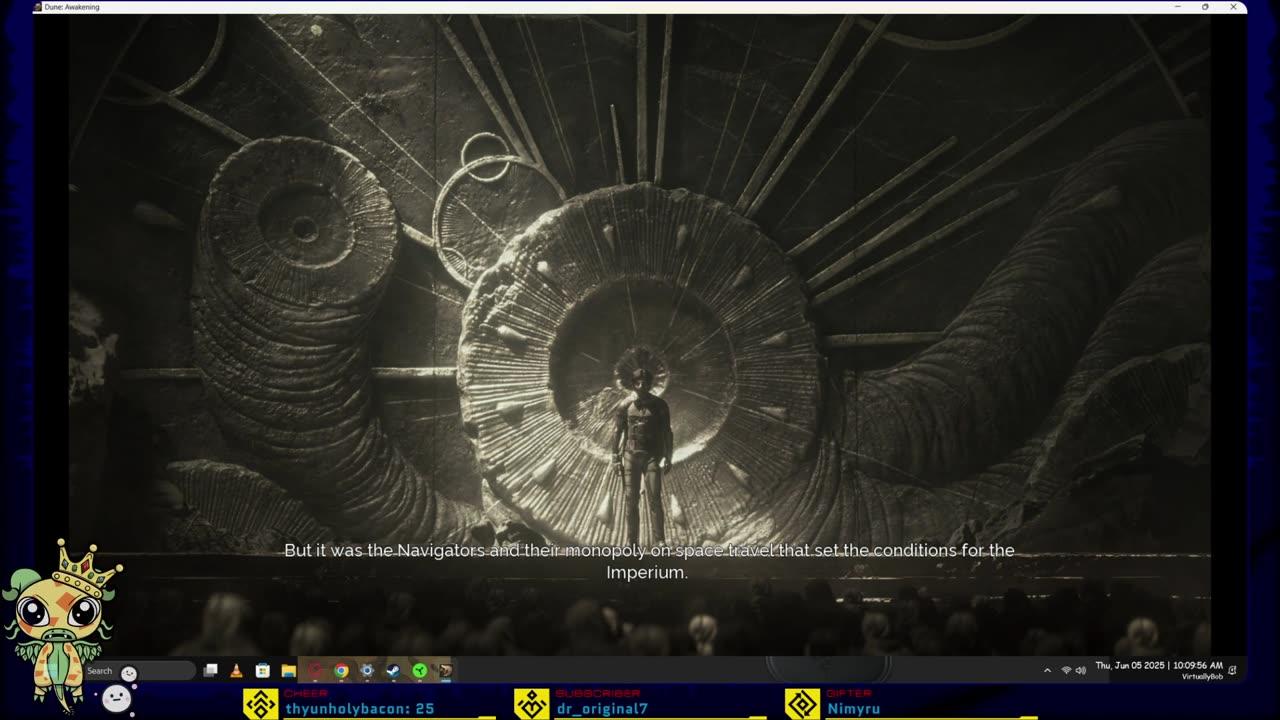Image resolution: width=1280 pixels, height=720 pixels.
Task: Click the VirtuallyBob label in taskbar
Action: click(1202, 677)
